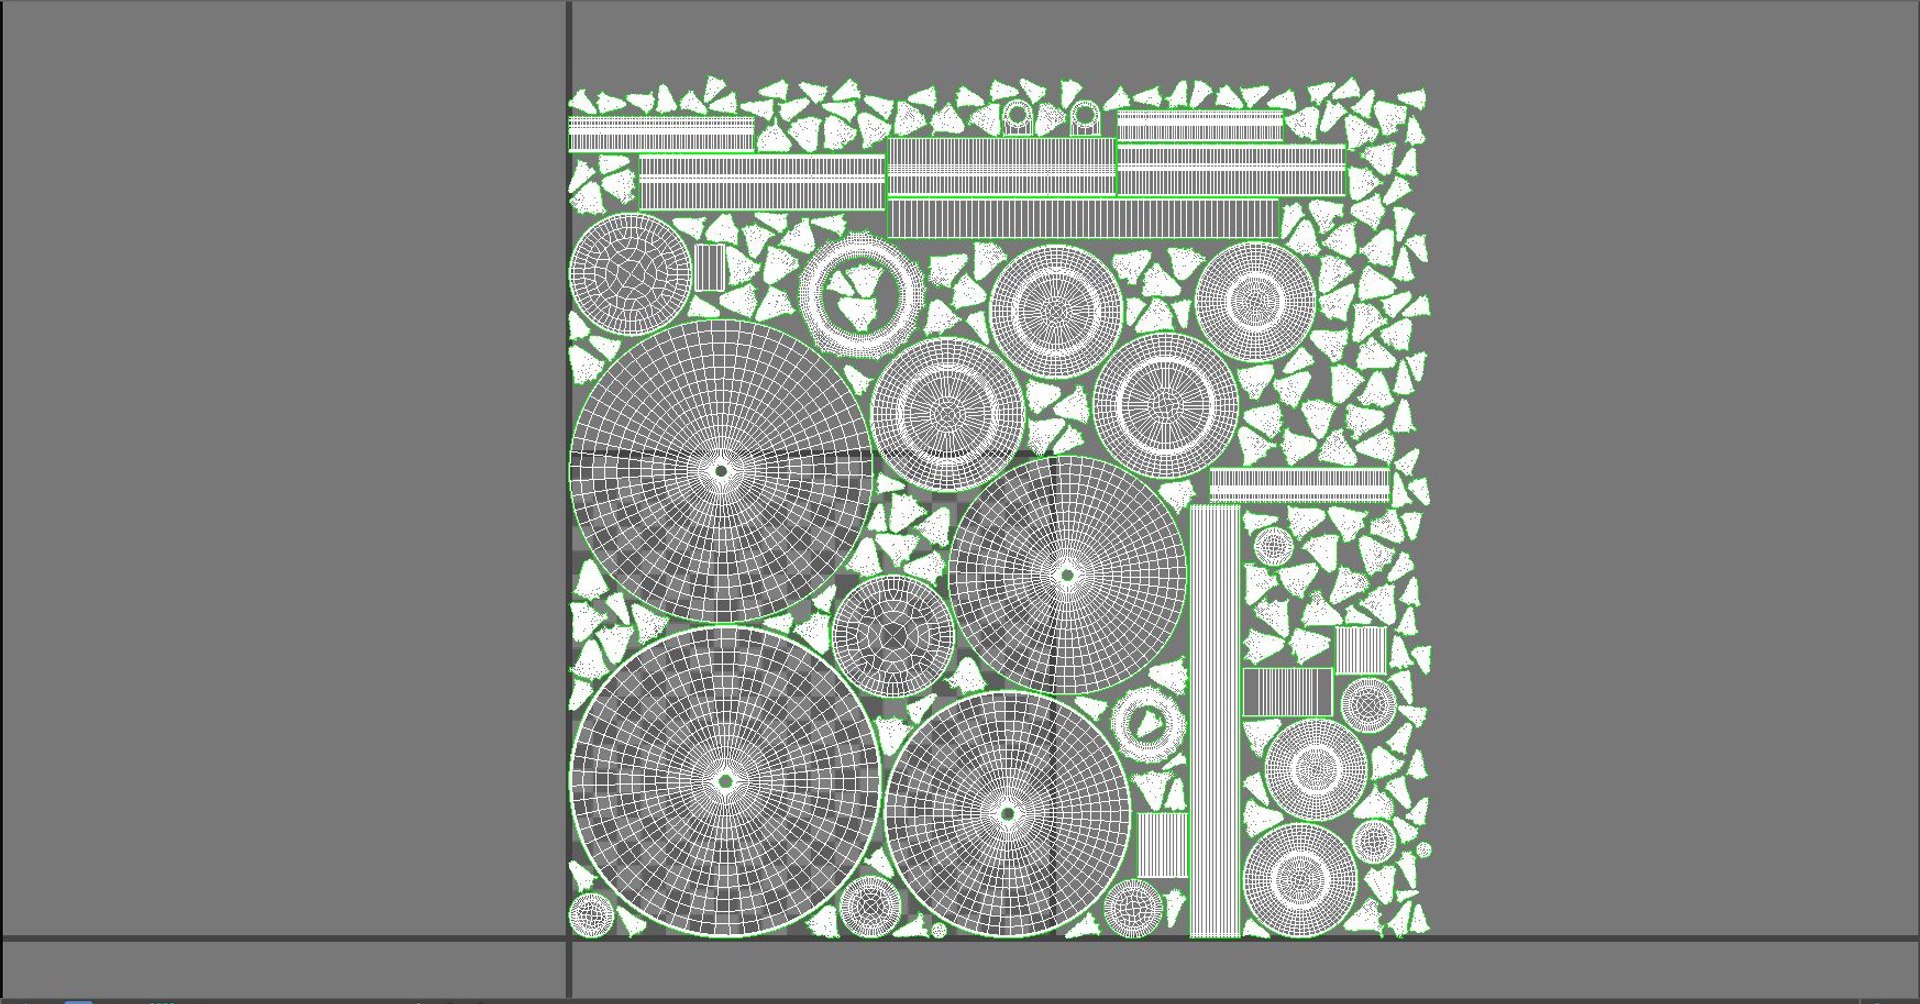
Task: Click center of the large middle disc island
Action: (1067, 575)
